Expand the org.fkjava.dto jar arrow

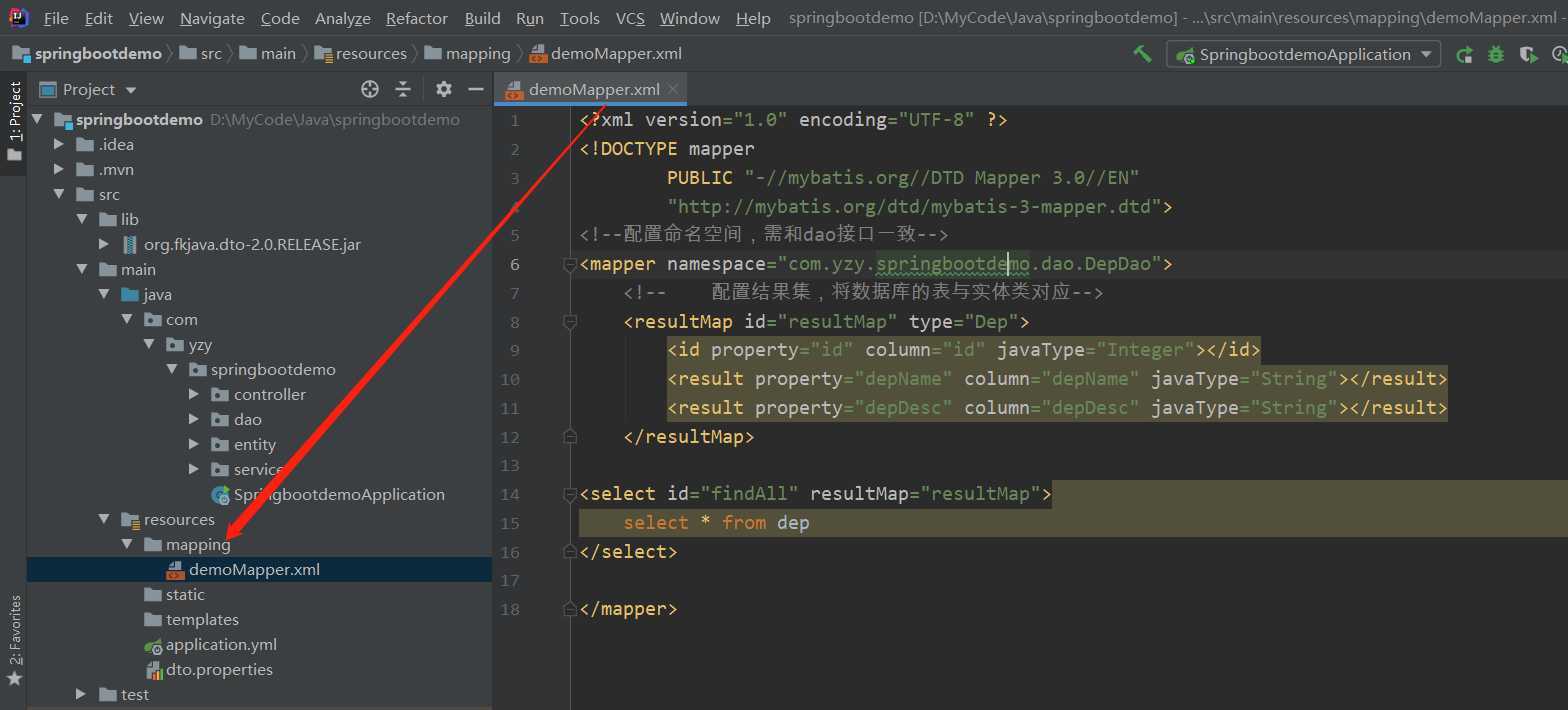click(x=105, y=245)
